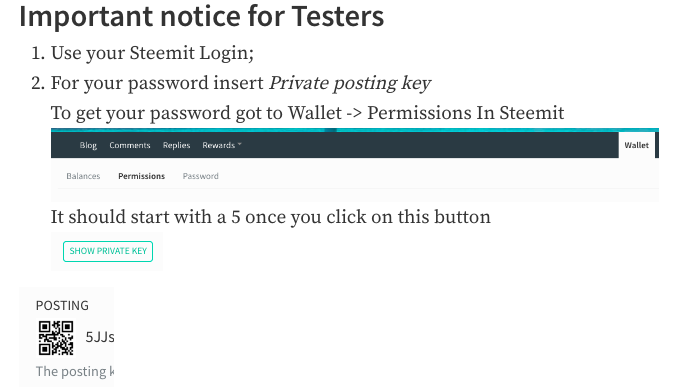Expand the Rewards dropdown
The width and height of the screenshot is (698, 388).
222,145
